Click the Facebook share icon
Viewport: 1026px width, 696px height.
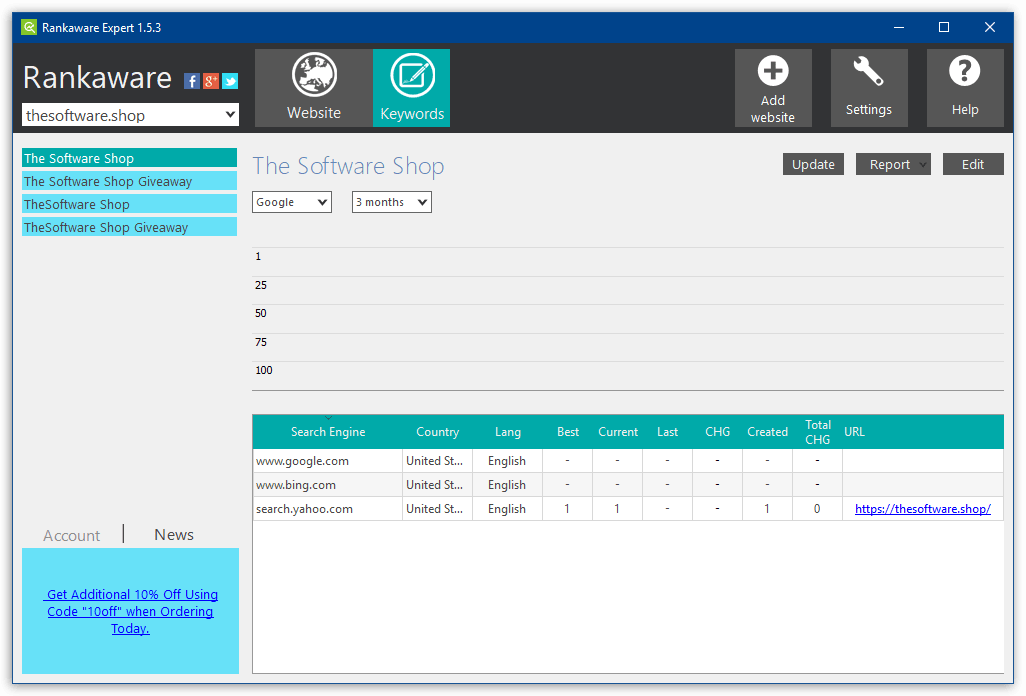[191, 81]
